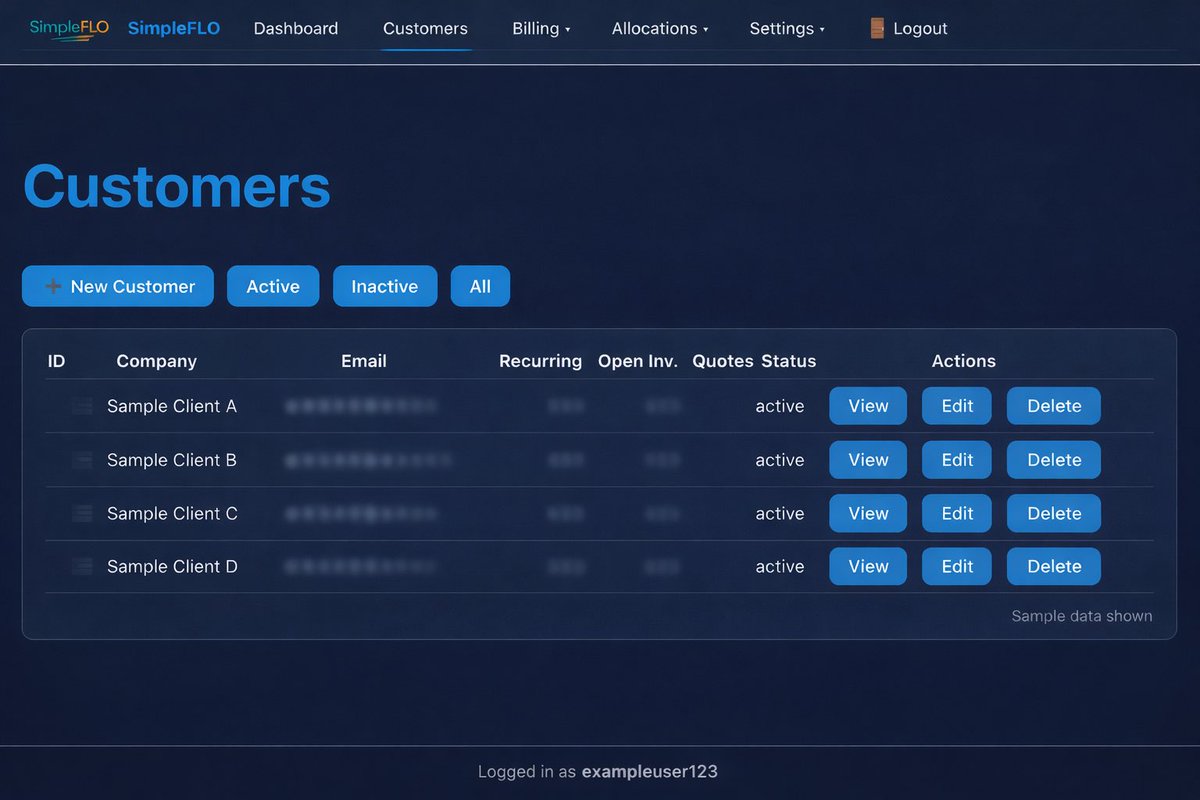Click the "Open Inv." column header
Image resolution: width=1200 pixels, height=800 pixels.
coord(638,361)
